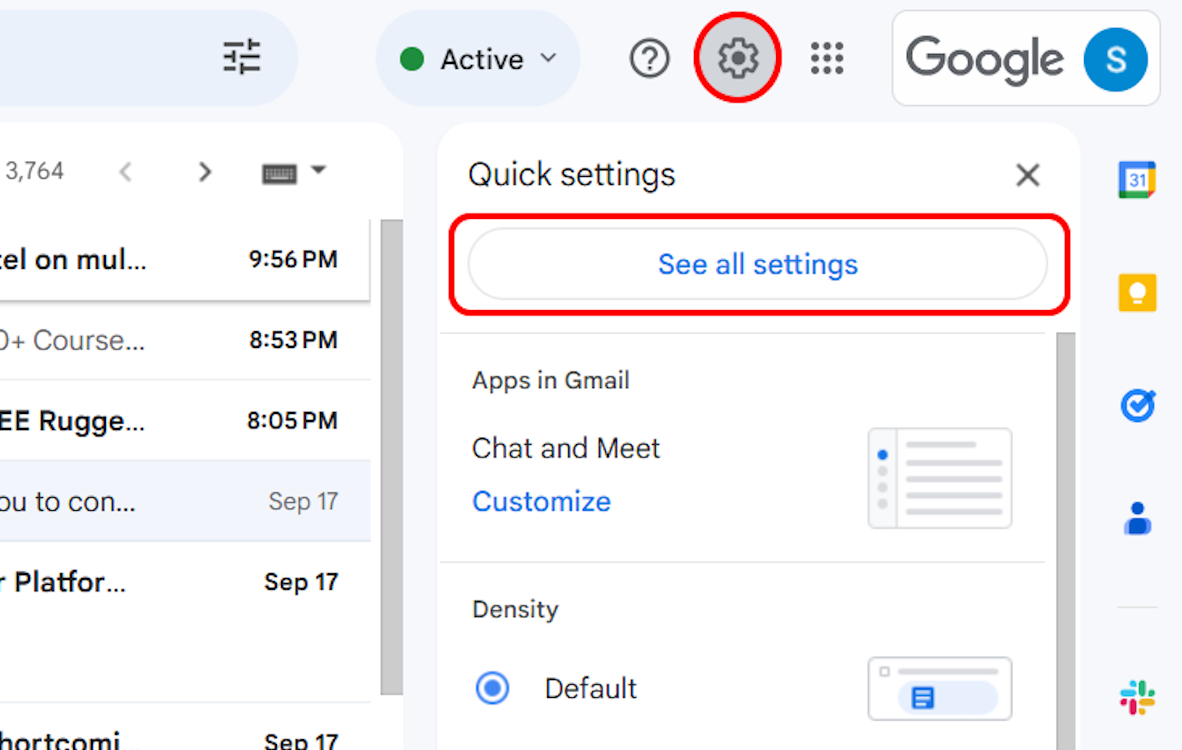Go to the newer emails page

pyautogui.click(x=126, y=172)
